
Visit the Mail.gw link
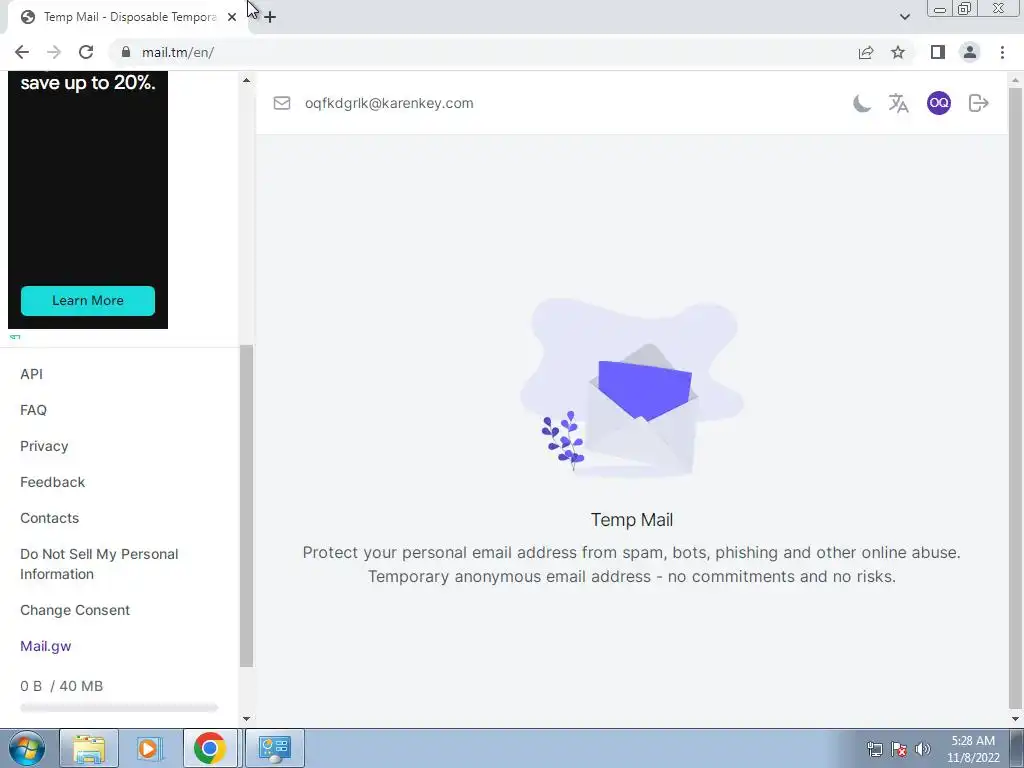click(x=46, y=646)
